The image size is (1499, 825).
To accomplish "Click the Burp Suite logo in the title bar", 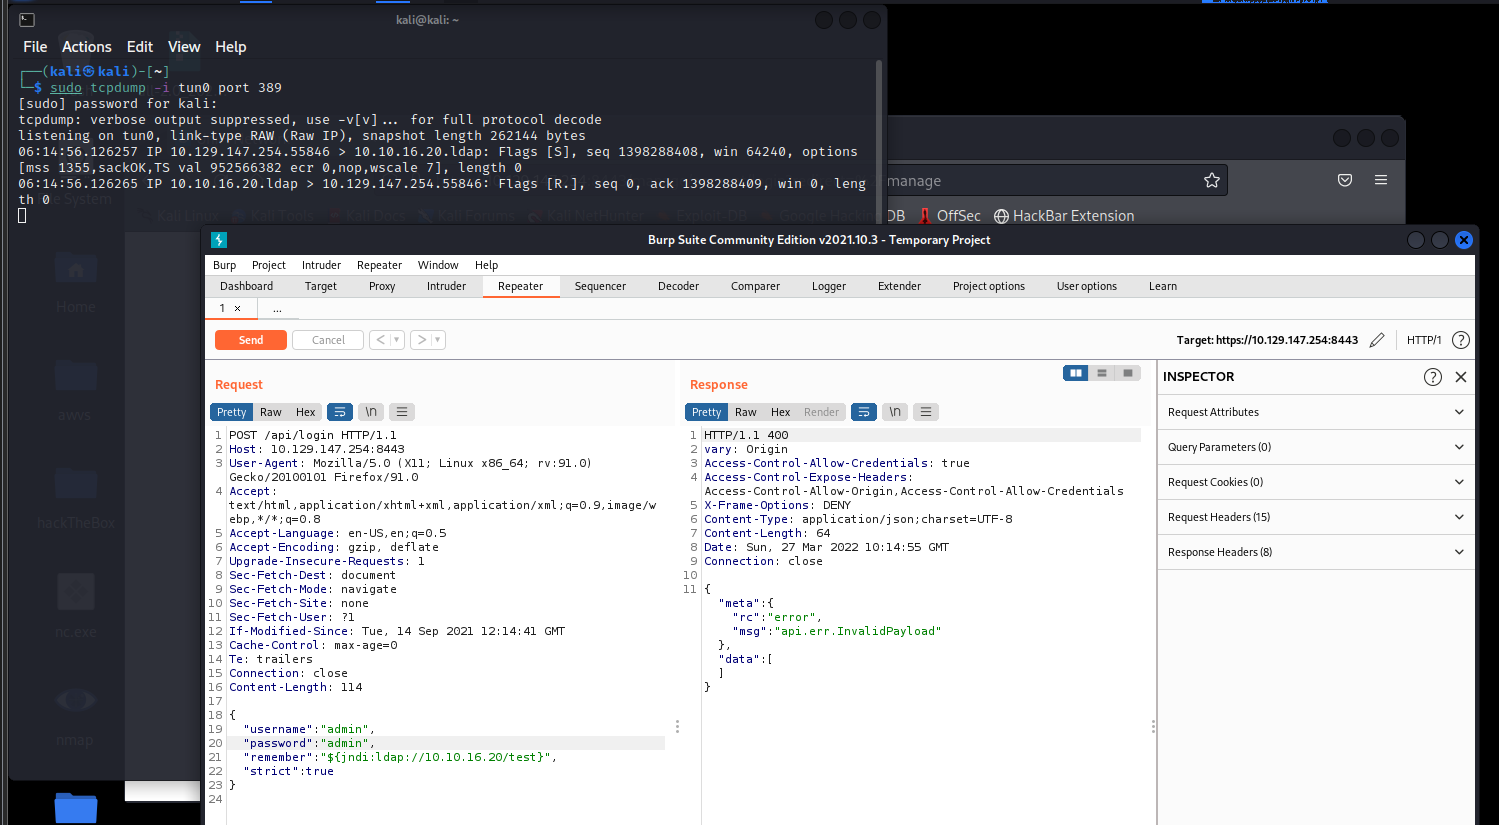I will [x=219, y=240].
